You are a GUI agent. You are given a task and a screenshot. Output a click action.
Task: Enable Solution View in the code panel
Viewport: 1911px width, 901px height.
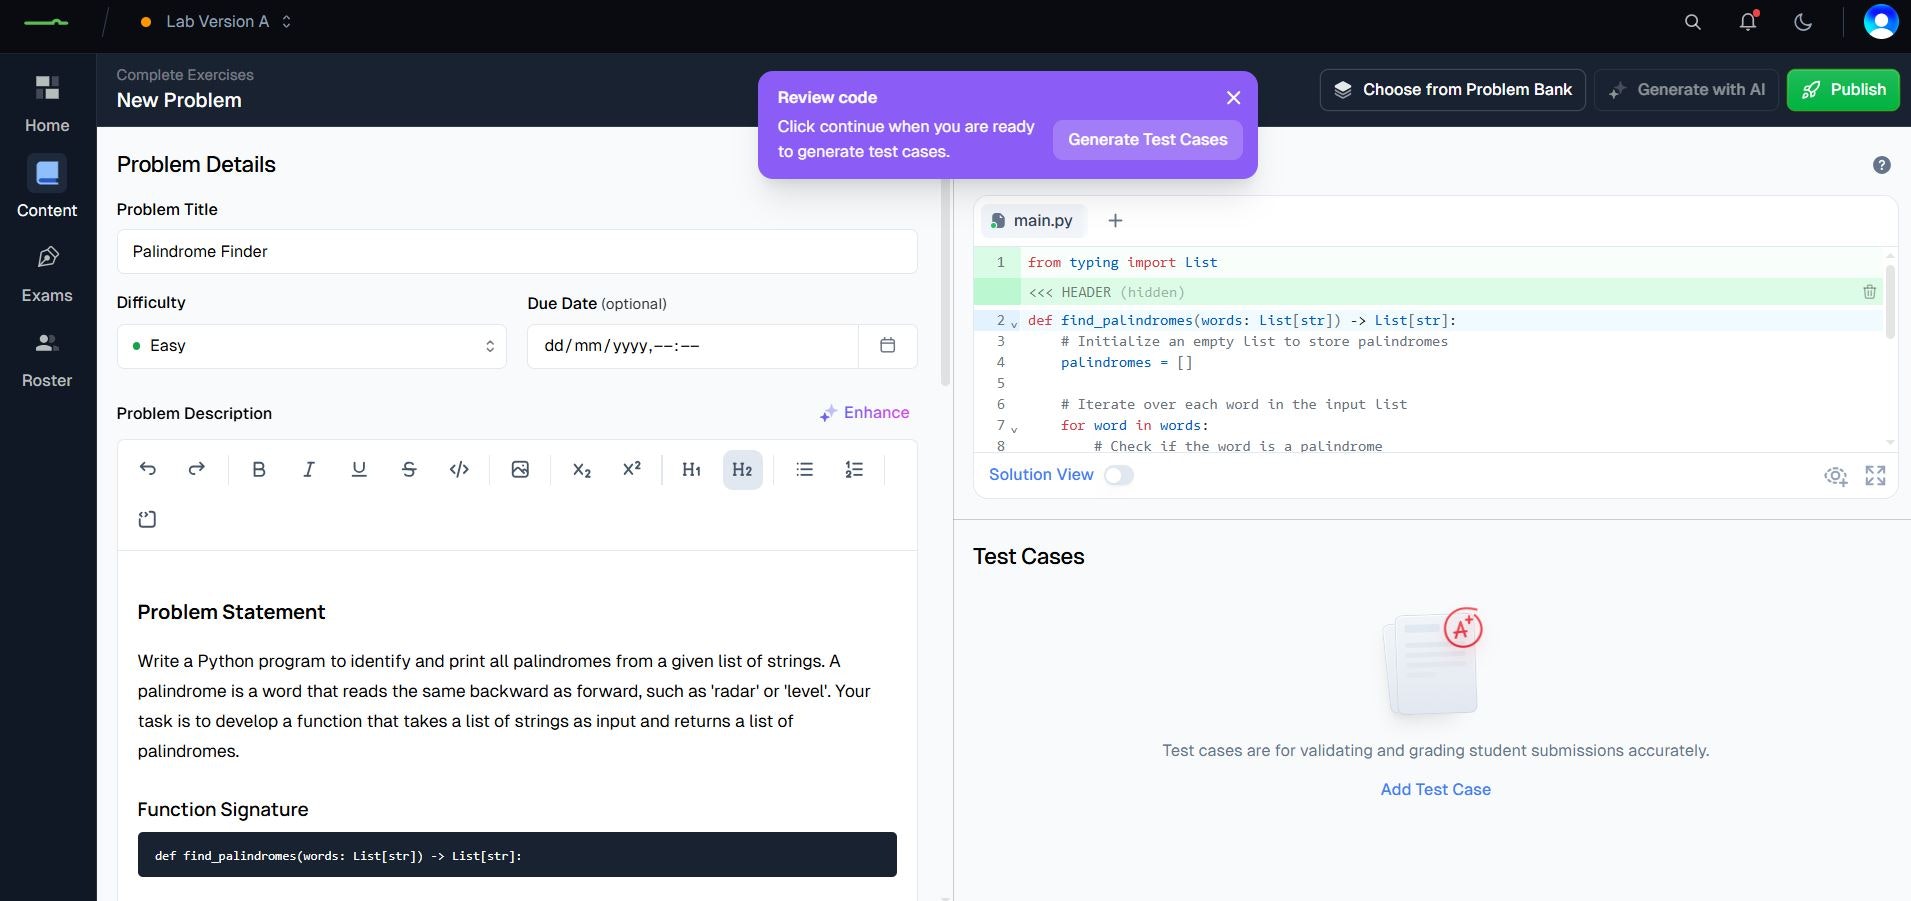[x=1118, y=475]
